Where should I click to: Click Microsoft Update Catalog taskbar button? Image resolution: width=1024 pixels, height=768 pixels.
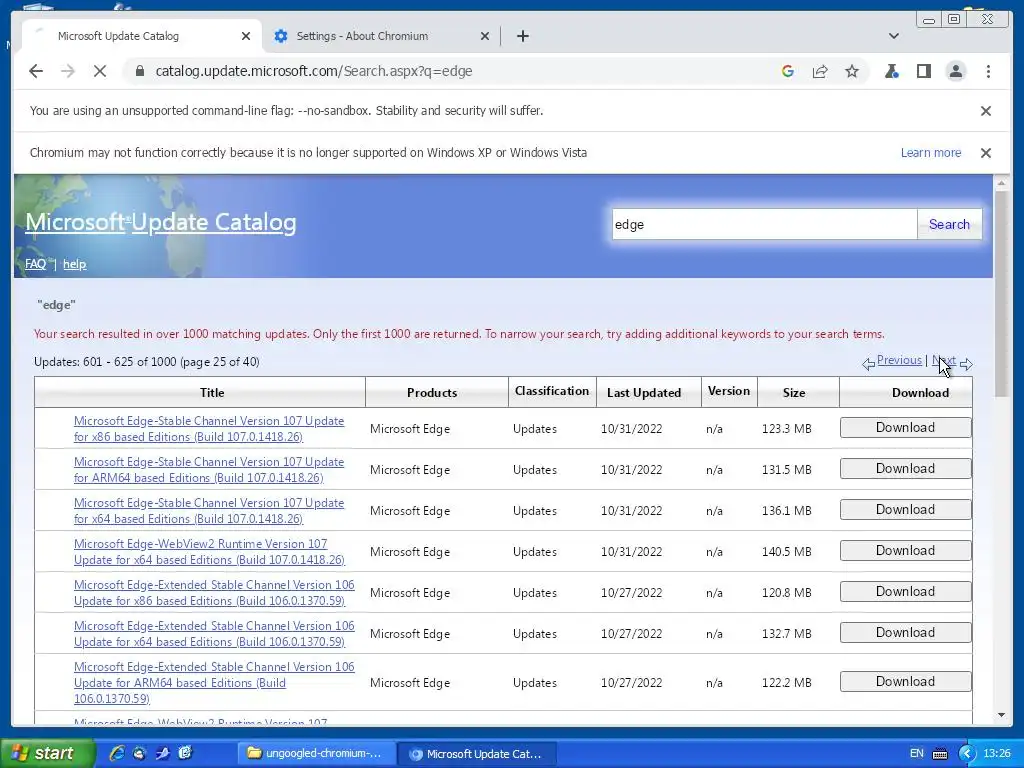477,754
